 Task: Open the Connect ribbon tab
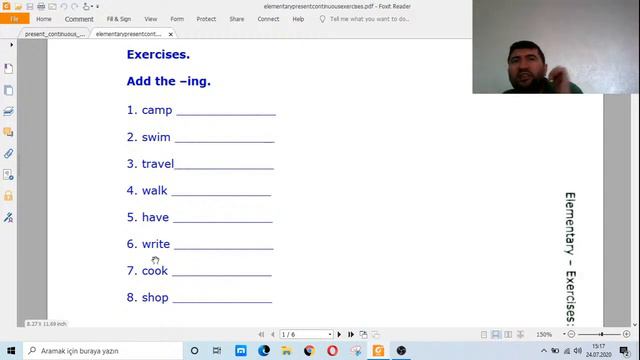tap(268, 19)
